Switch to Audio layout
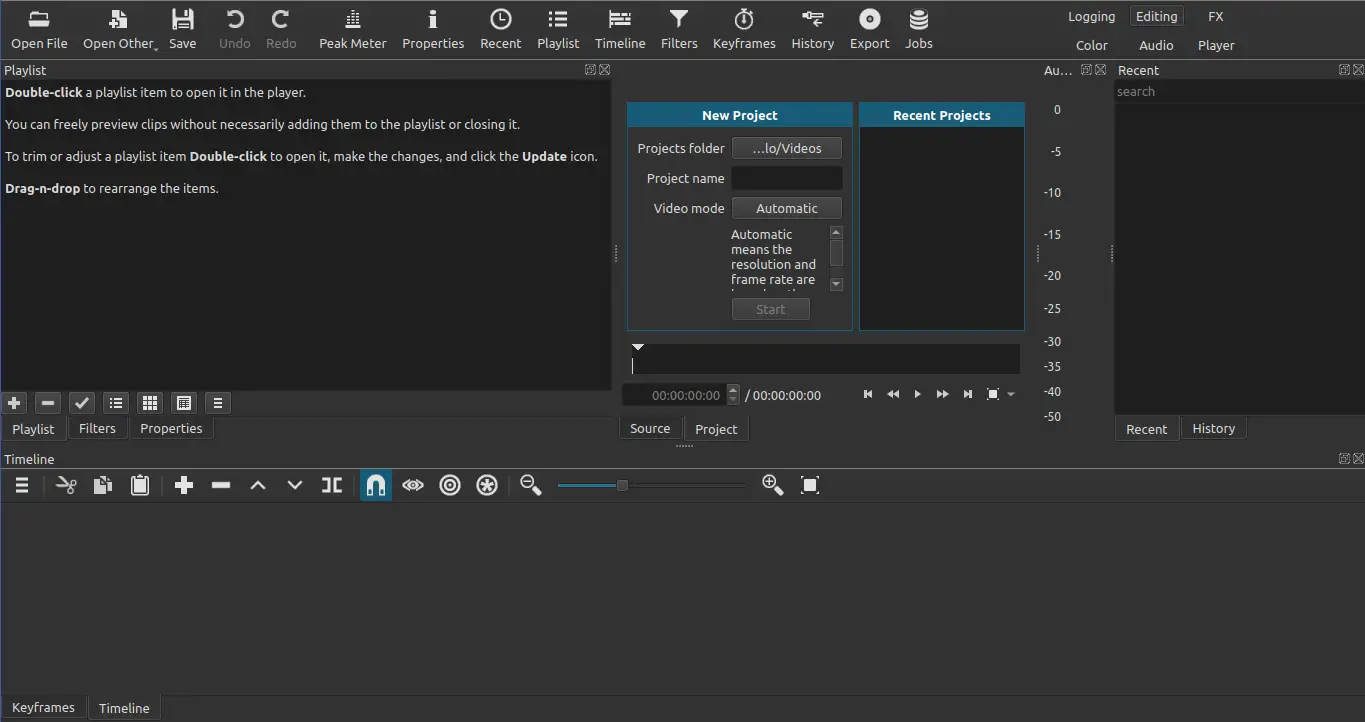The width and height of the screenshot is (1365, 722). [x=1156, y=45]
